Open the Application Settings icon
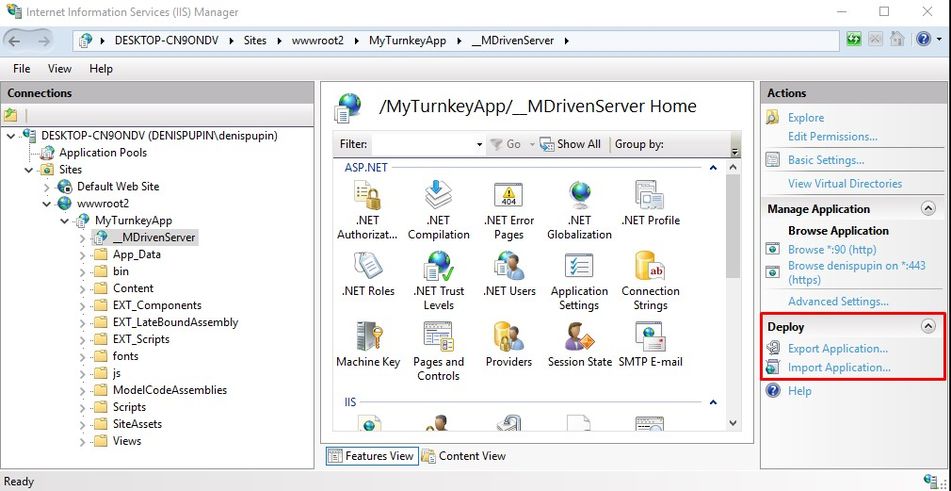 579,281
